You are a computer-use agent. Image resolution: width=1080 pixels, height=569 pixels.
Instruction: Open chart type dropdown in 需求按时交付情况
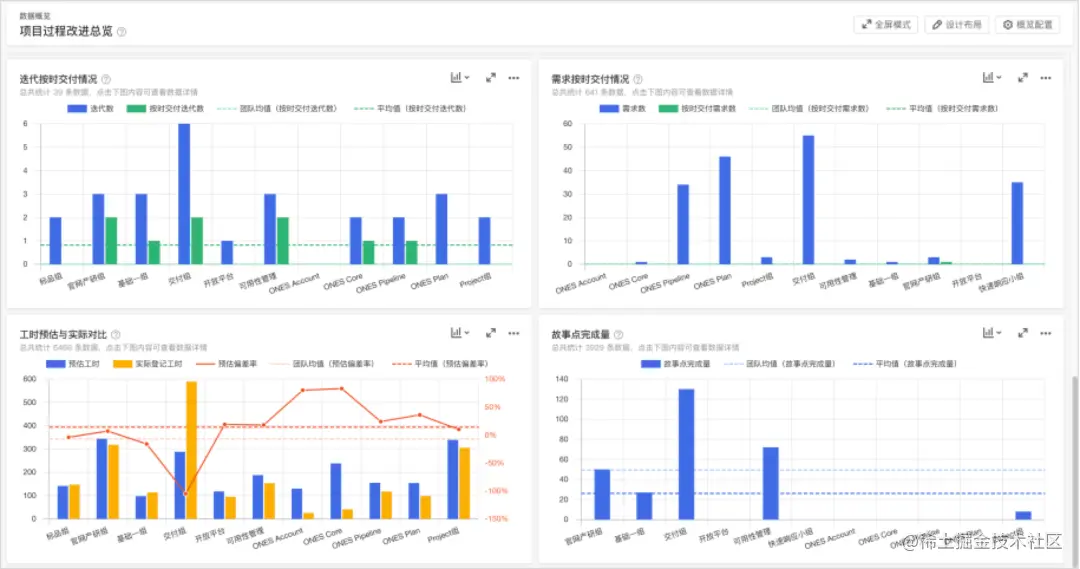pos(992,78)
